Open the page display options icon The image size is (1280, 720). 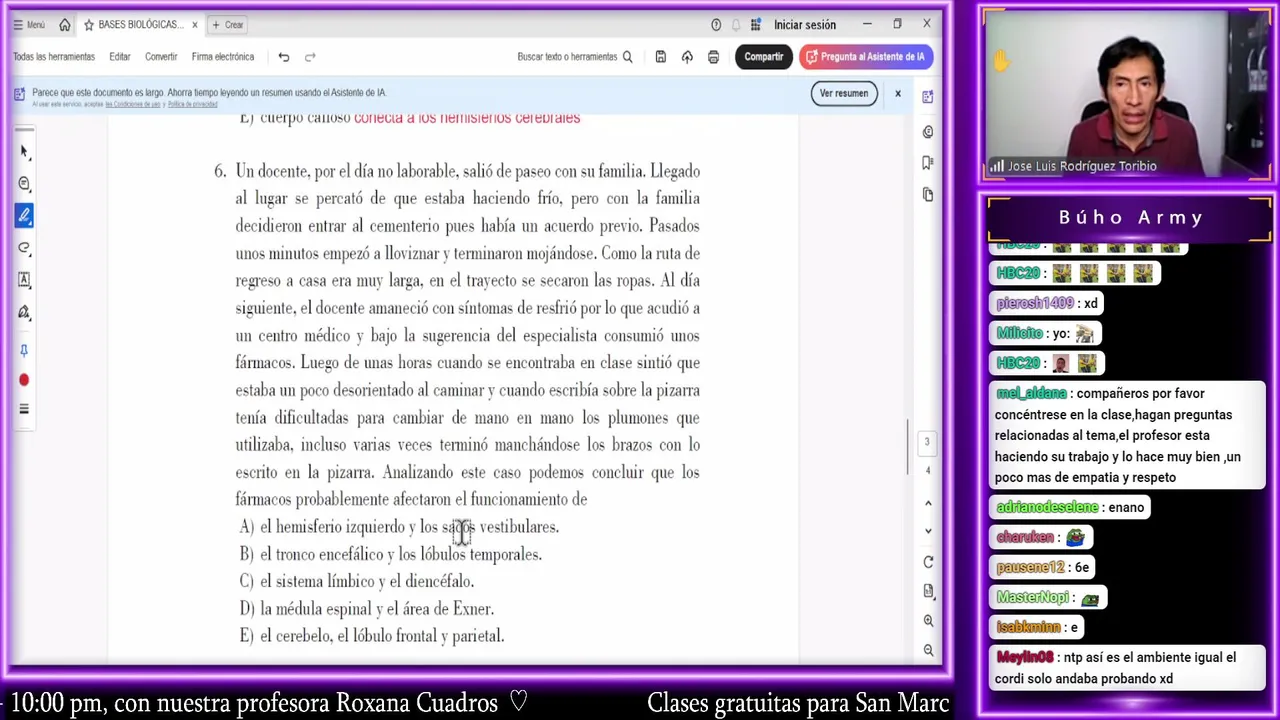click(x=928, y=592)
